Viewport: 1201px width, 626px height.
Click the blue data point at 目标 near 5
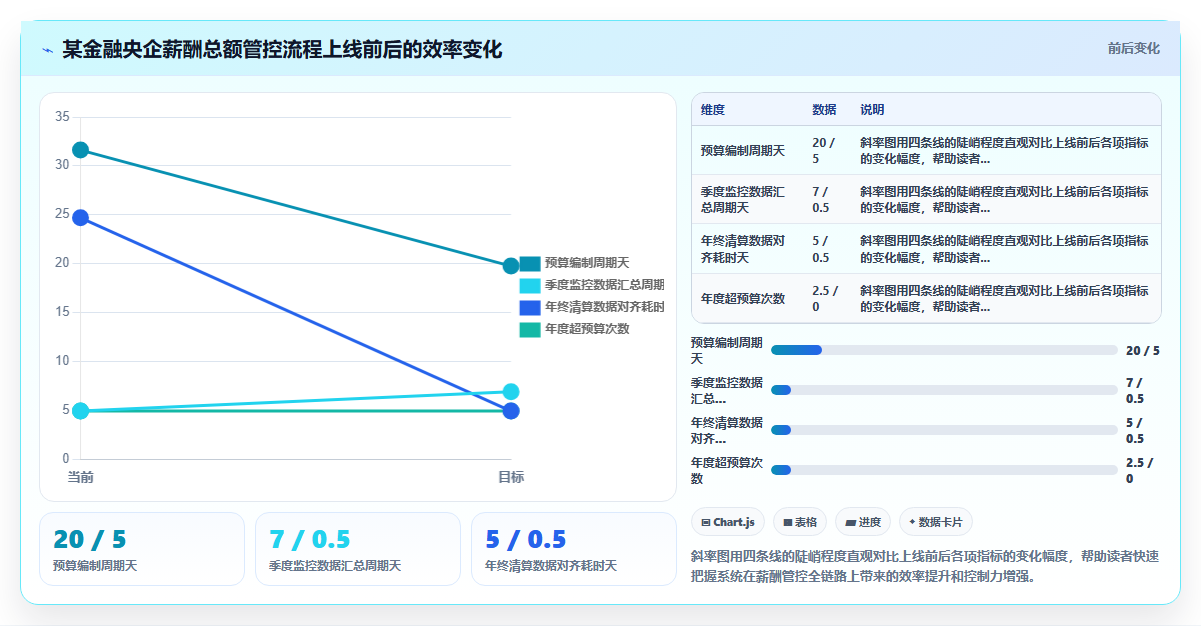click(x=511, y=410)
